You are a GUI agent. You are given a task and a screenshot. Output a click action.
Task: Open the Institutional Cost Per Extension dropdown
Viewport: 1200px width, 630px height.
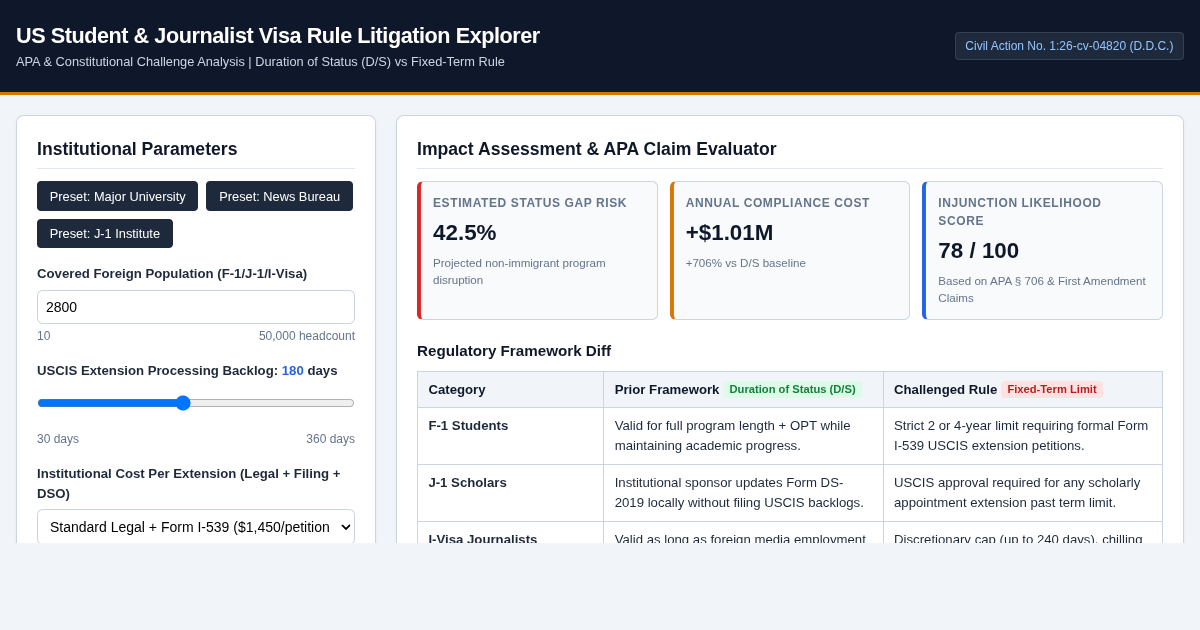pos(196,526)
